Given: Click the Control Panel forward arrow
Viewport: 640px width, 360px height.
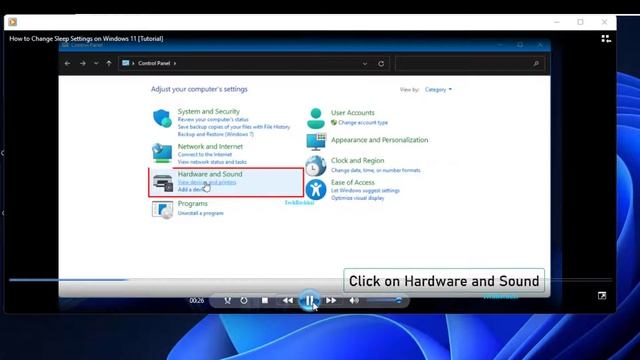Looking at the screenshot, I should tap(82, 63).
